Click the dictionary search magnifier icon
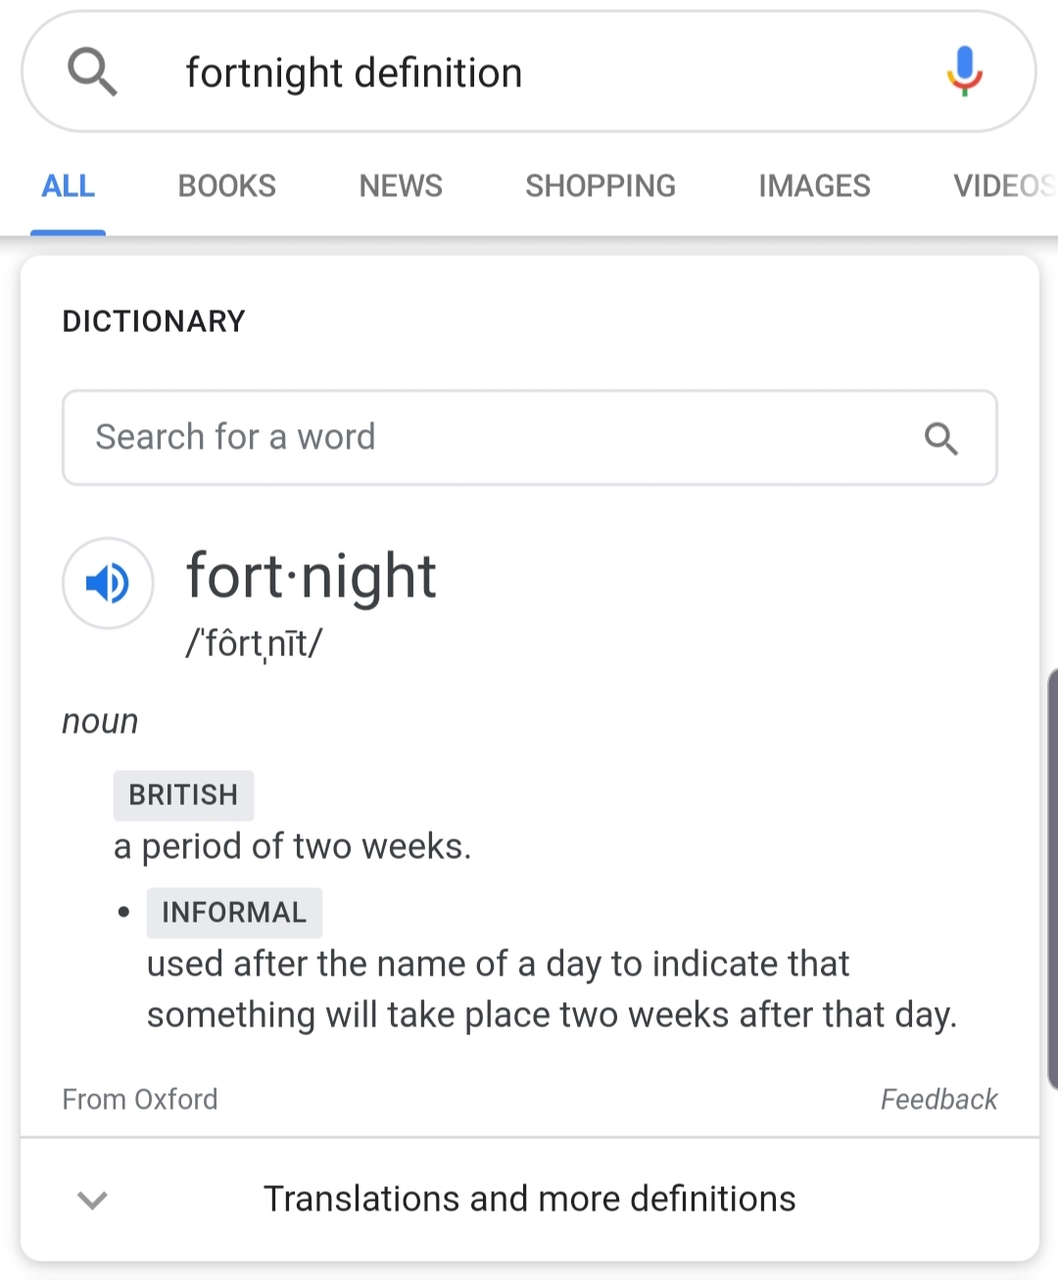The width and height of the screenshot is (1058, 1280). pyautogui.click(x=940, y=438)
